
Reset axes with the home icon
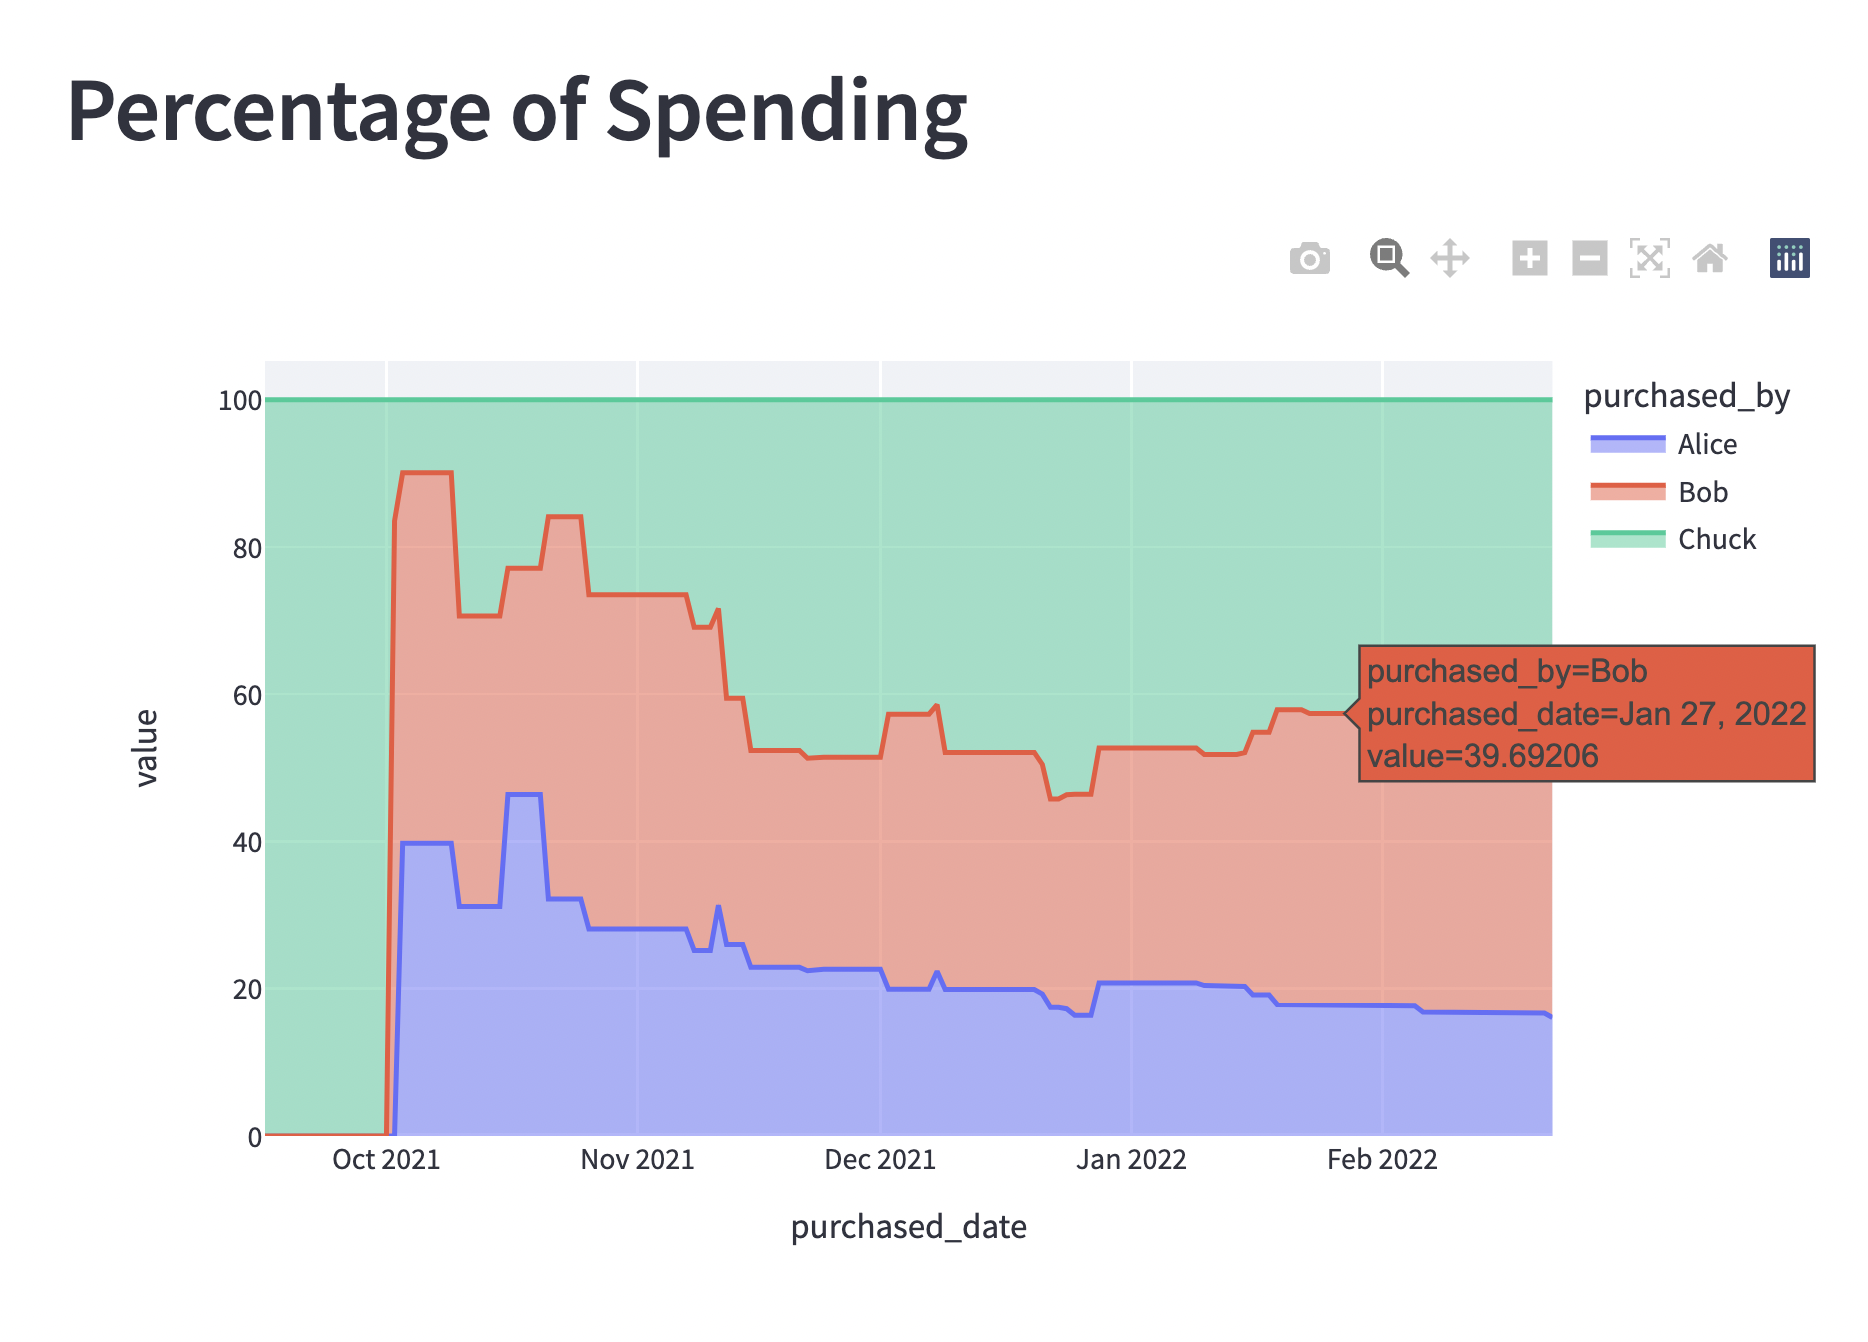pyautogui.click(x=1712, y=258)
